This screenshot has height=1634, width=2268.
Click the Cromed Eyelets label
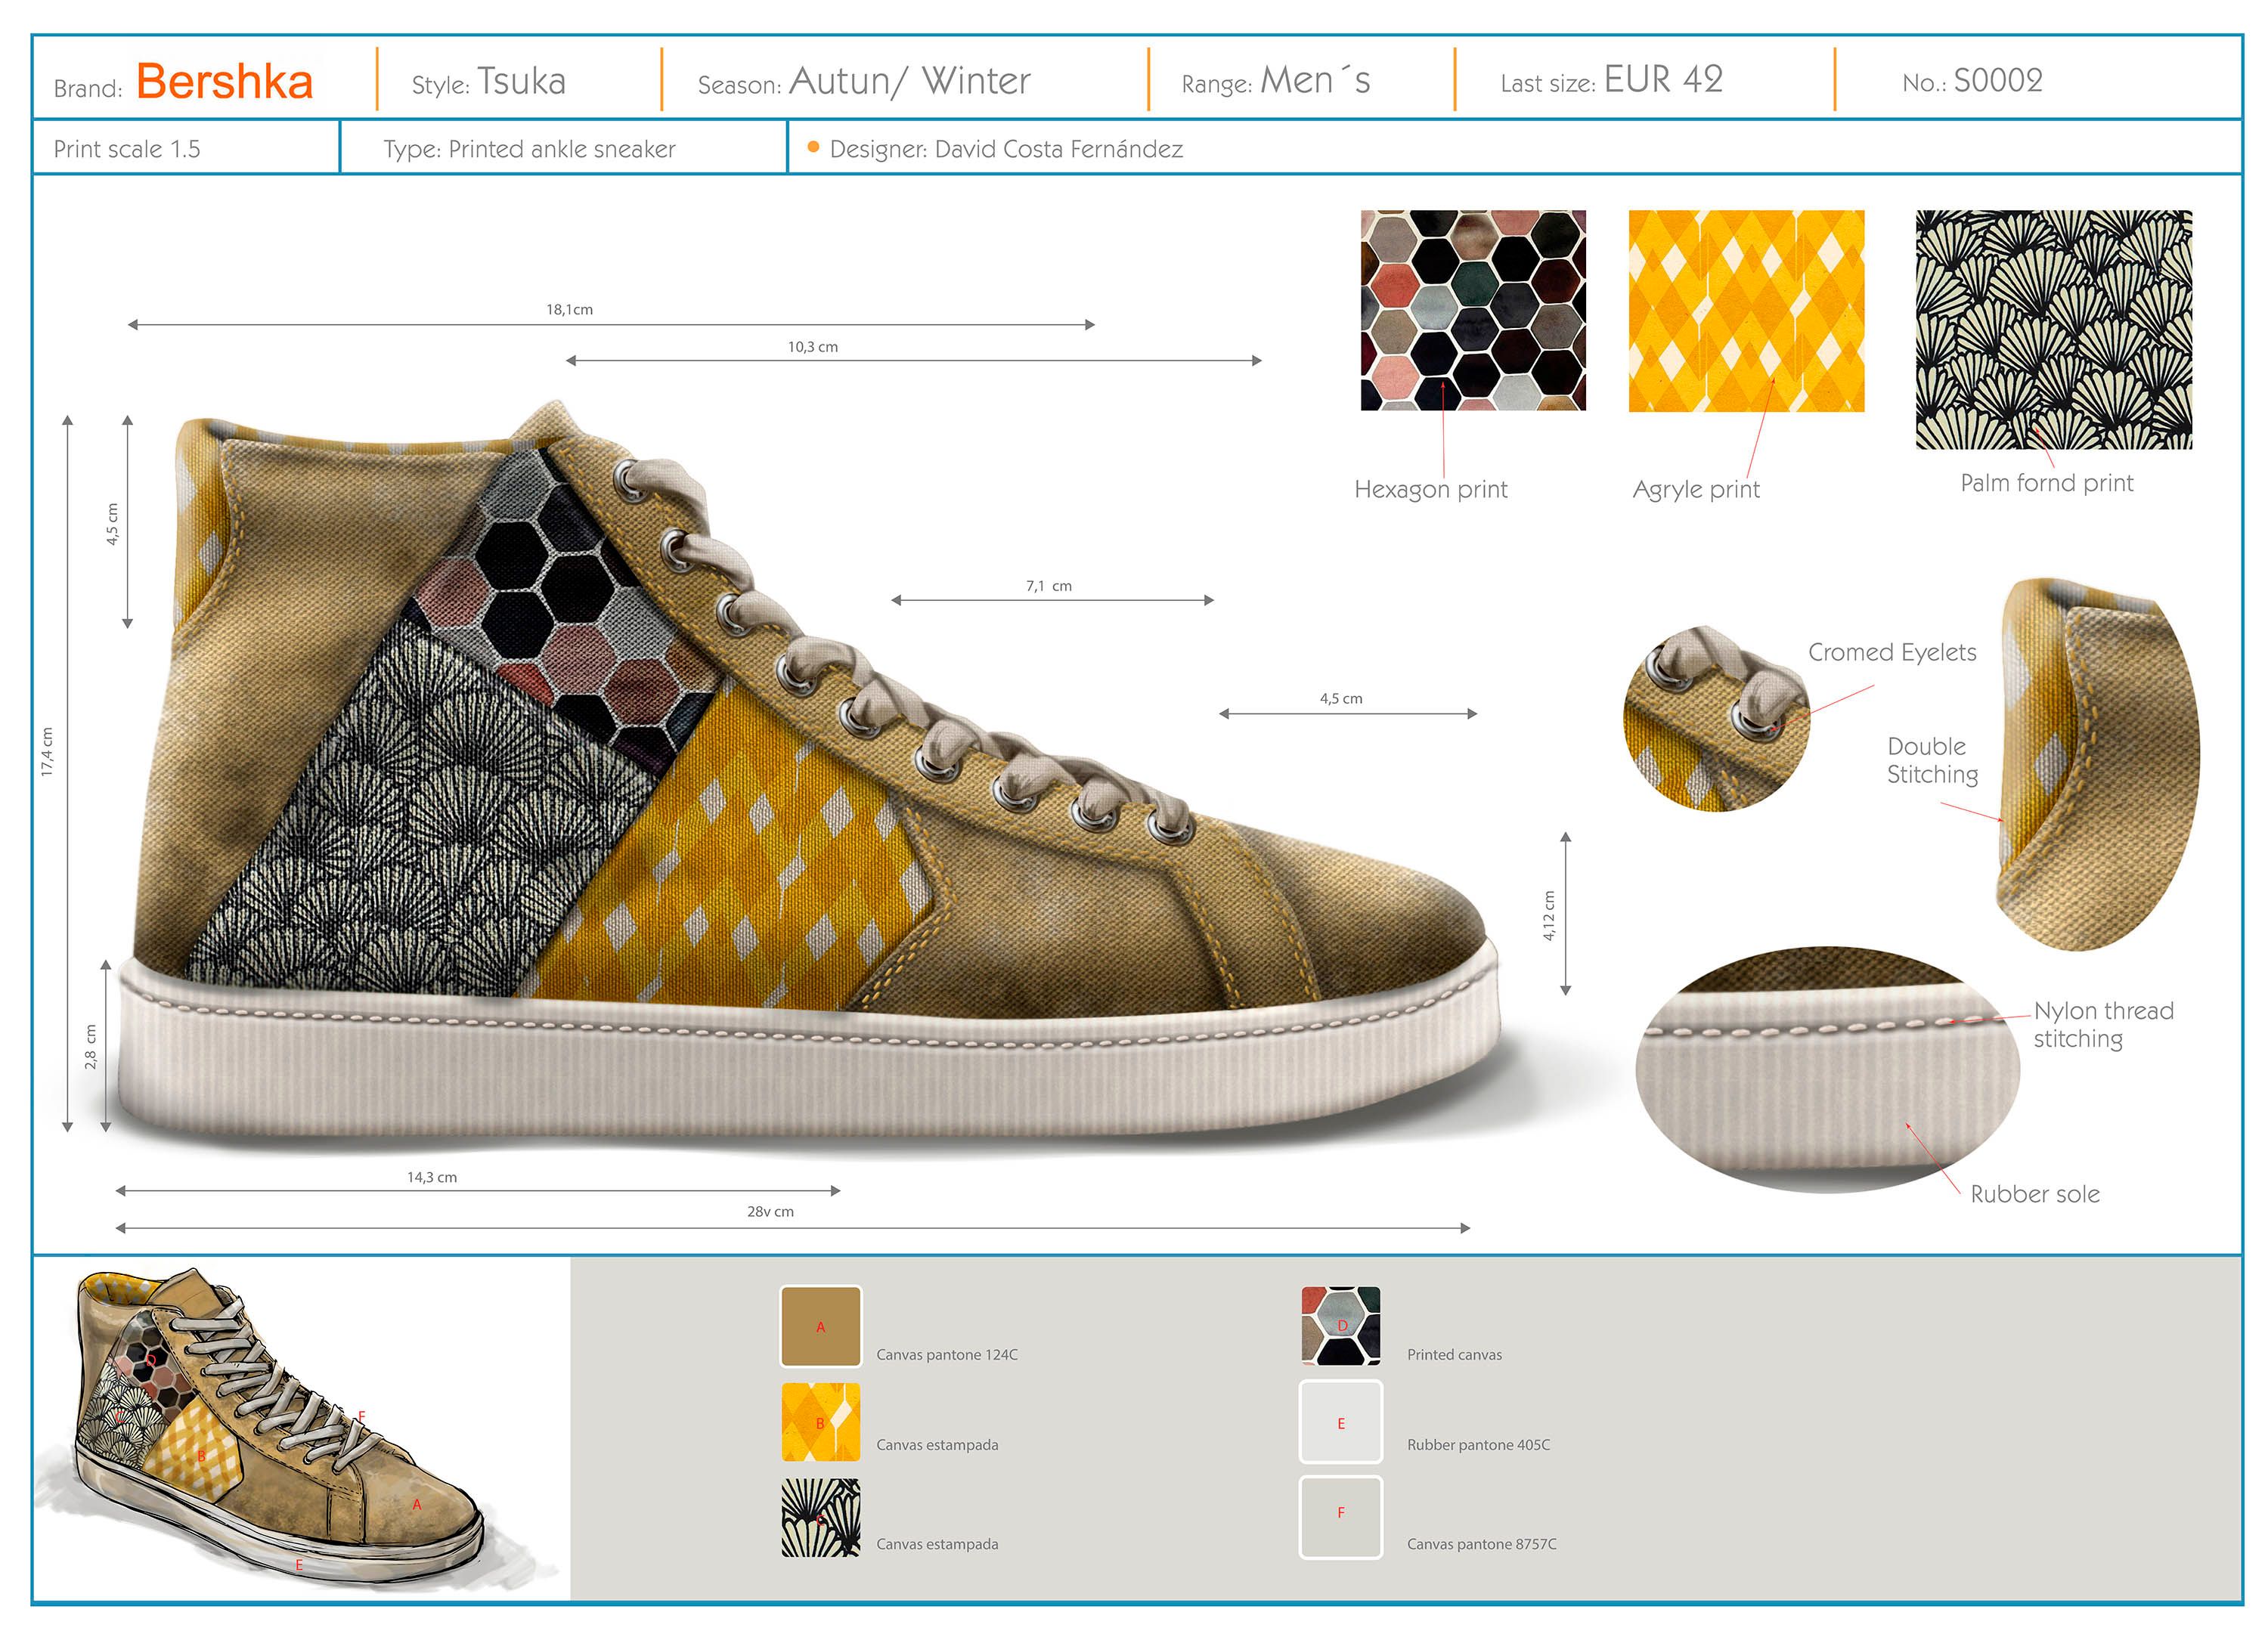[x=1892, y=652]
